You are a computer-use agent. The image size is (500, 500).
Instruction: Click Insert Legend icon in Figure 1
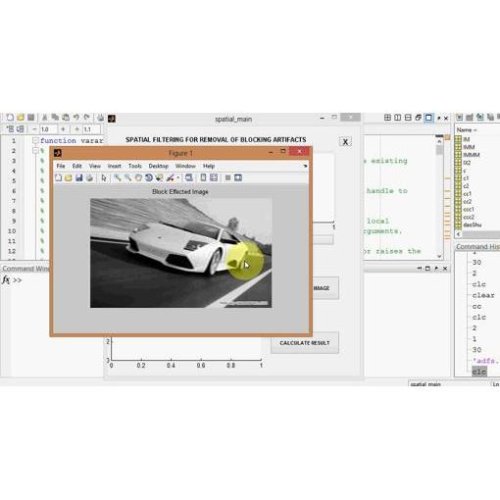point(214,178)
